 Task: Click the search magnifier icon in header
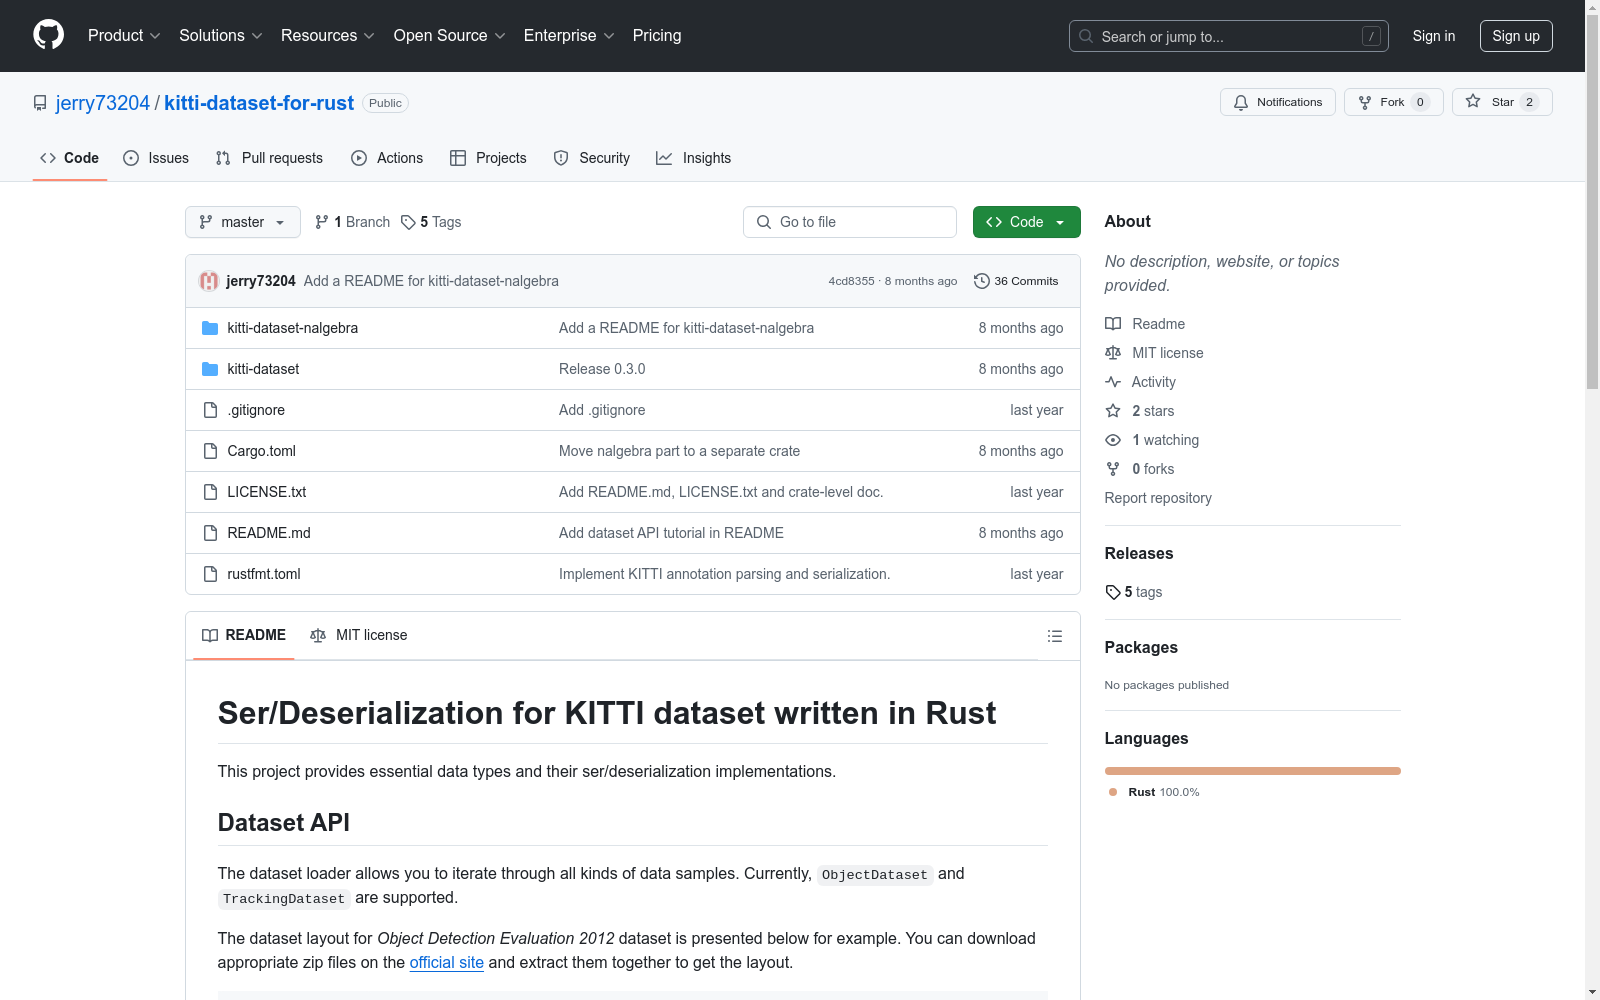click(1086, 36)
